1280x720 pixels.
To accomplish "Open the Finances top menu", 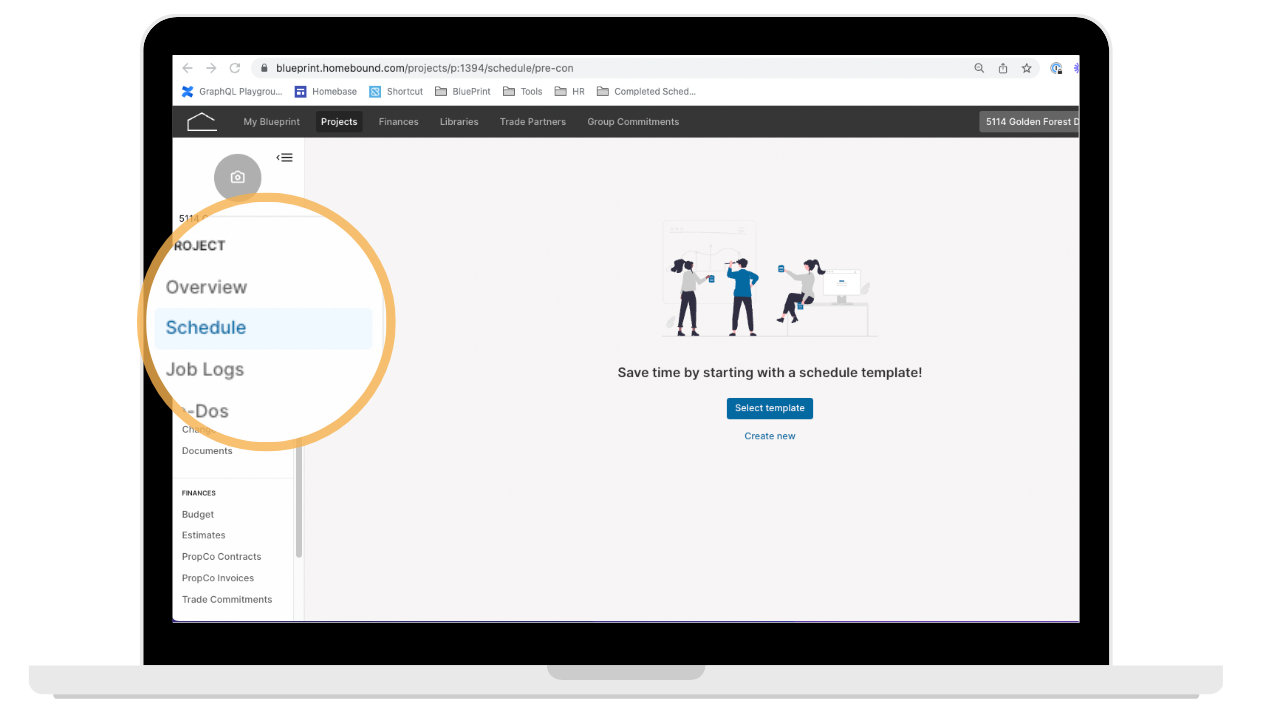I will tap(398, 122).
